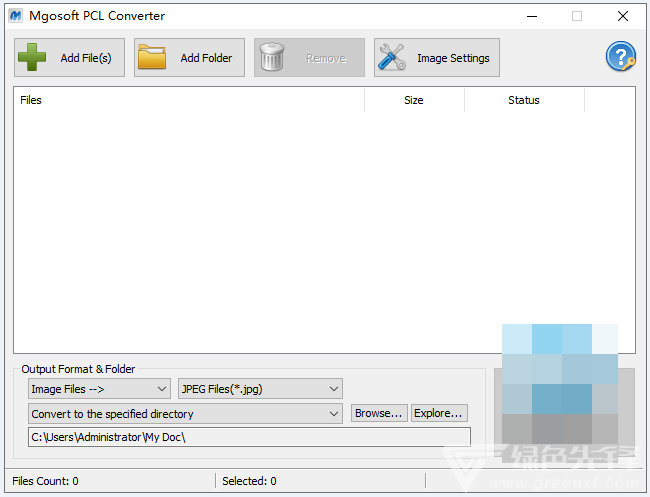The width and height of the screenshot is (650, 497).
Task: Close the Mgosoft PCL Converter window
Action: point(623,16)
